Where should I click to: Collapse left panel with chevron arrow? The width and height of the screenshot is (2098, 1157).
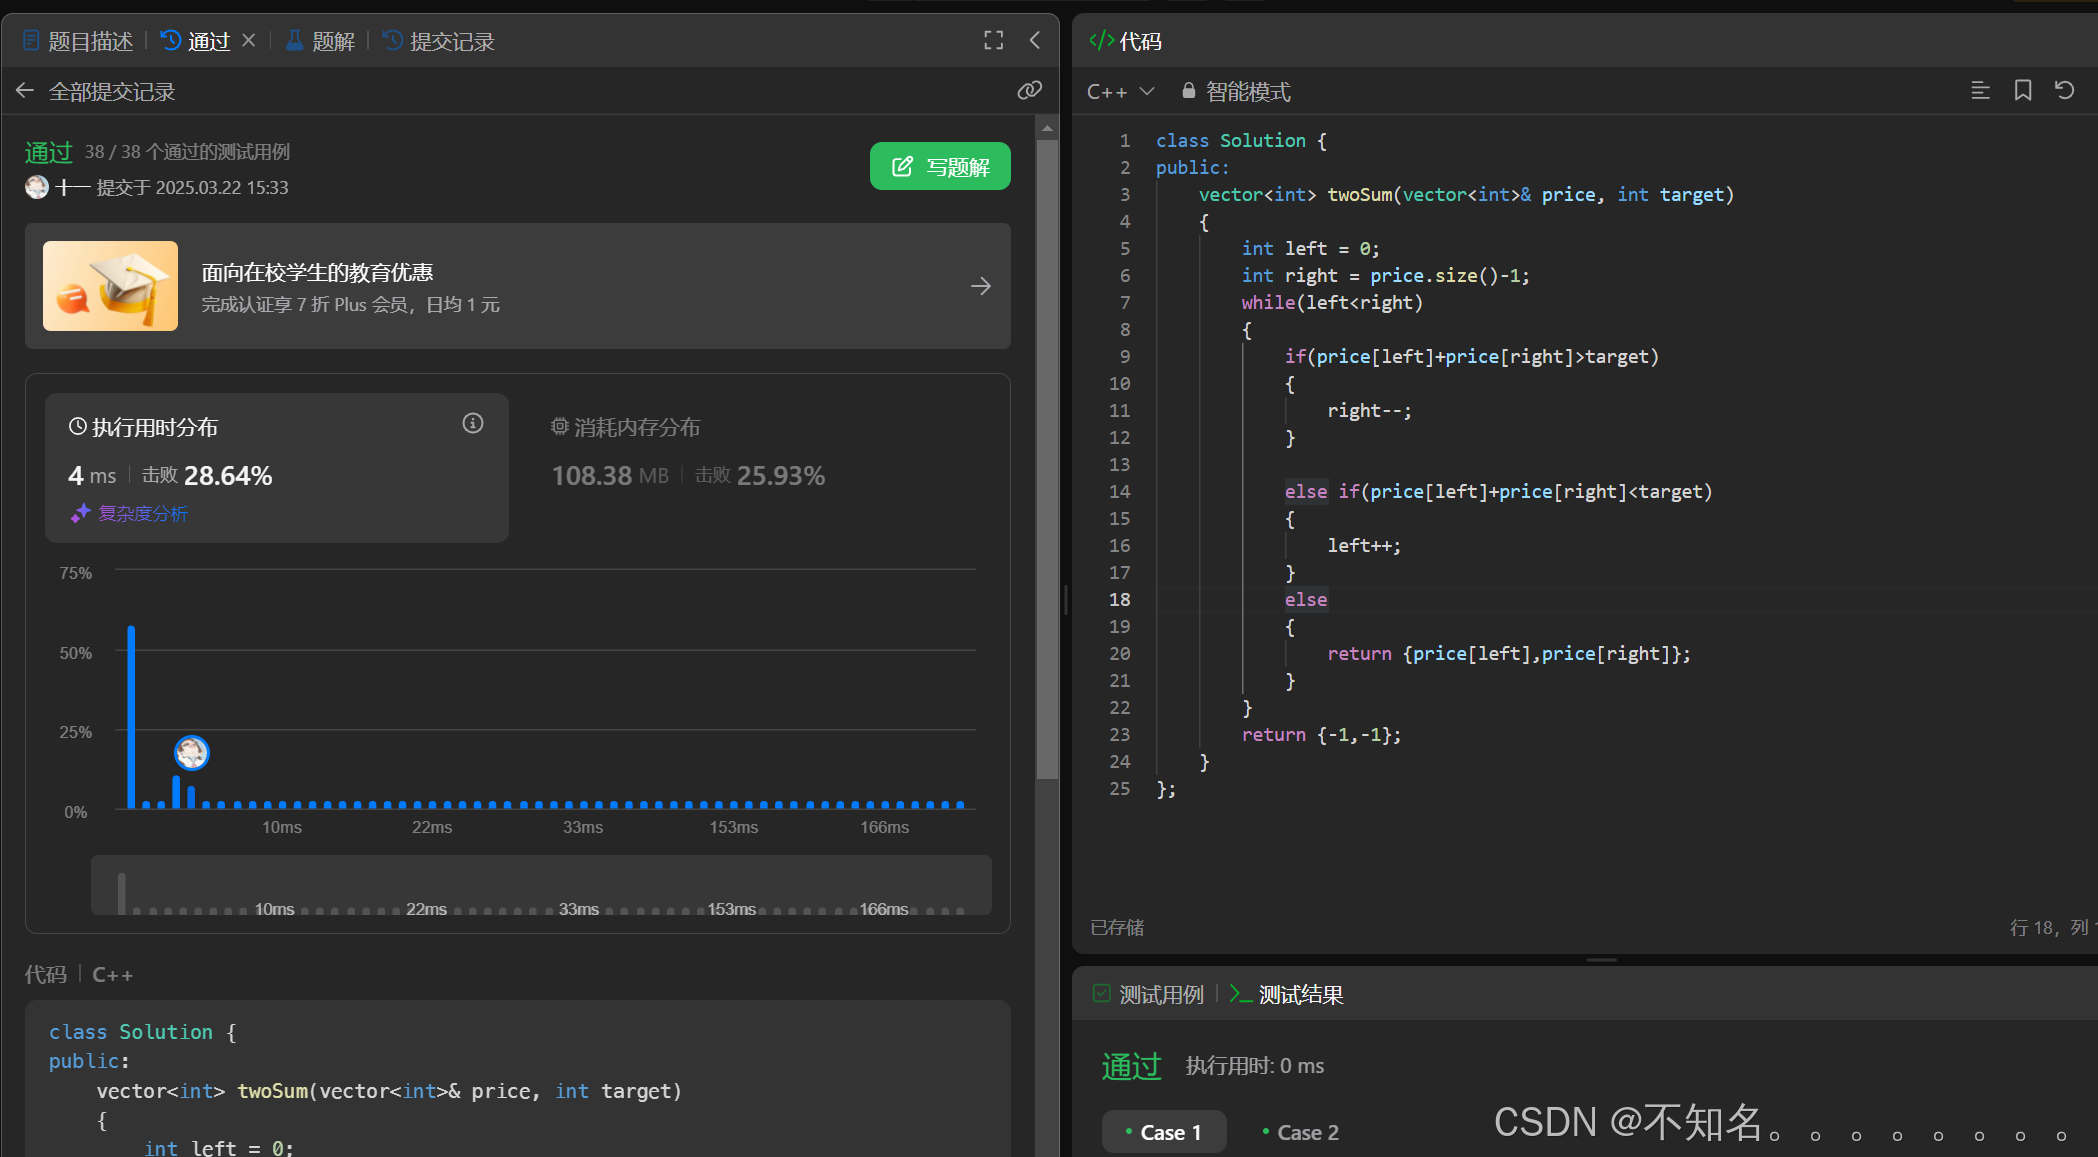[1035, 40]
